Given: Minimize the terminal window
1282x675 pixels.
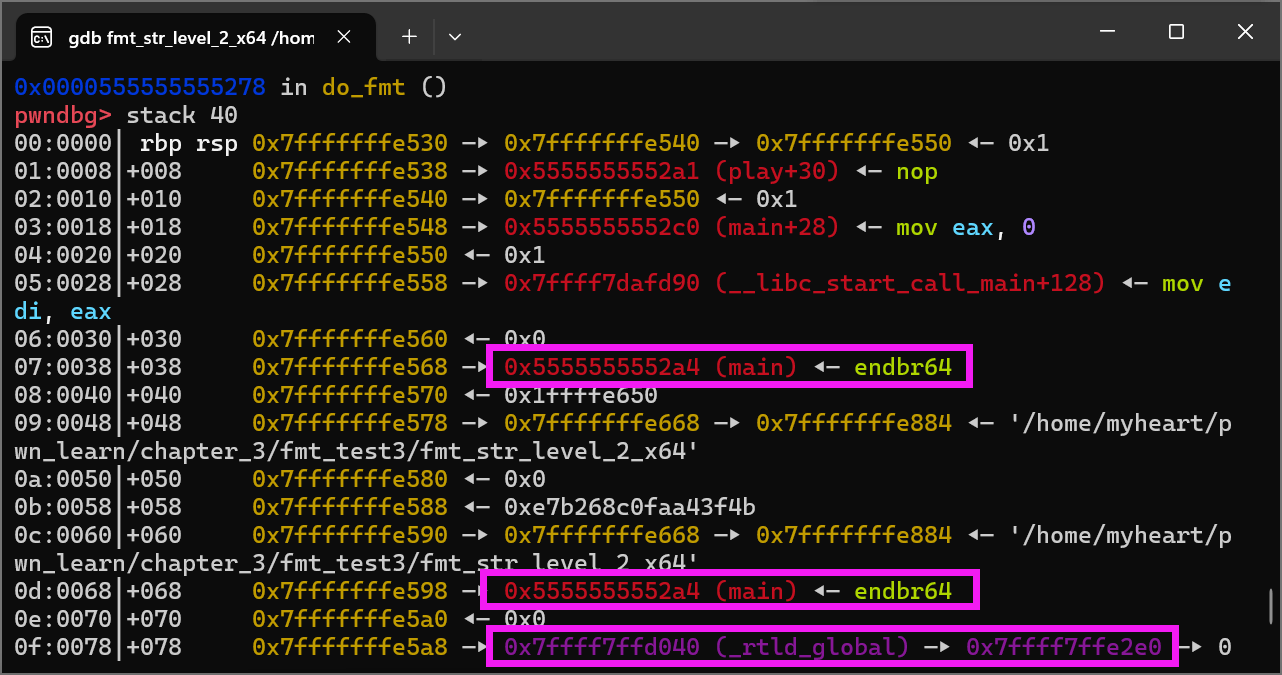Looking at the screenshot, I should 1107,32.
